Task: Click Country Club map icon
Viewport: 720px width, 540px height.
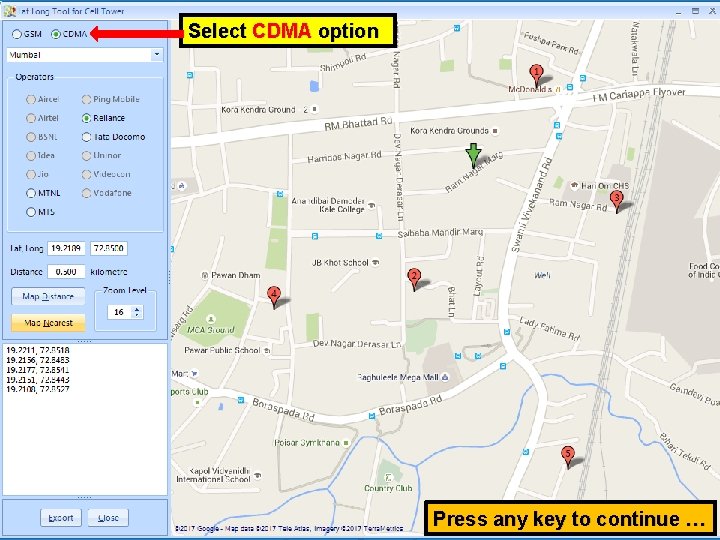Action: pyautogui.click(x=388, y=478)
